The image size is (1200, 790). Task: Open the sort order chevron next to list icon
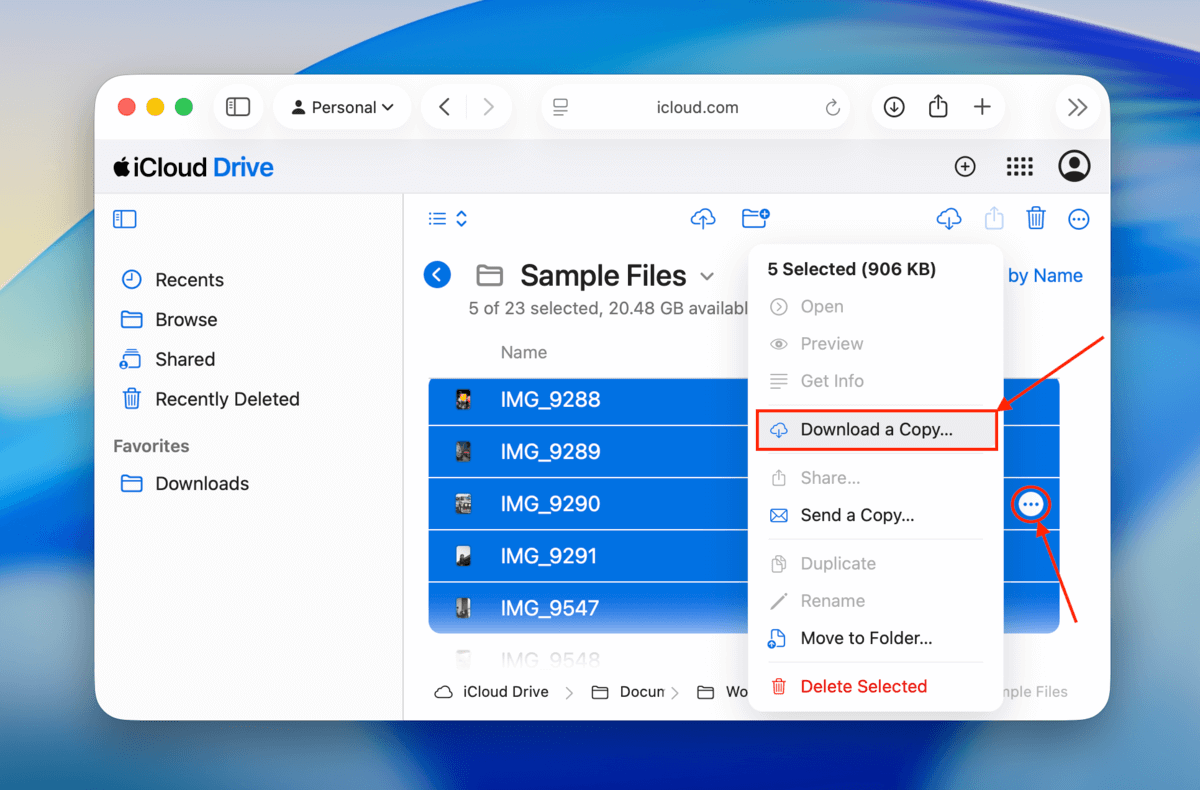pyautogui.click(x=459, y=218)
